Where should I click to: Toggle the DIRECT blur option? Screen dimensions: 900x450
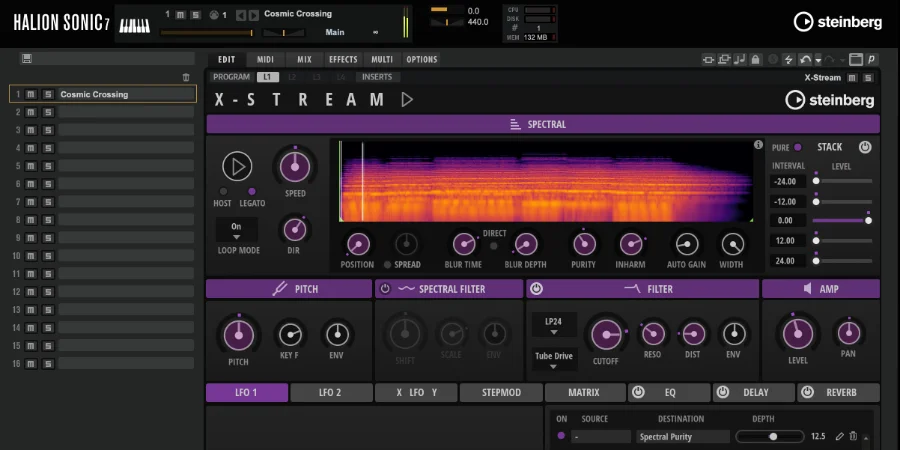493,246
